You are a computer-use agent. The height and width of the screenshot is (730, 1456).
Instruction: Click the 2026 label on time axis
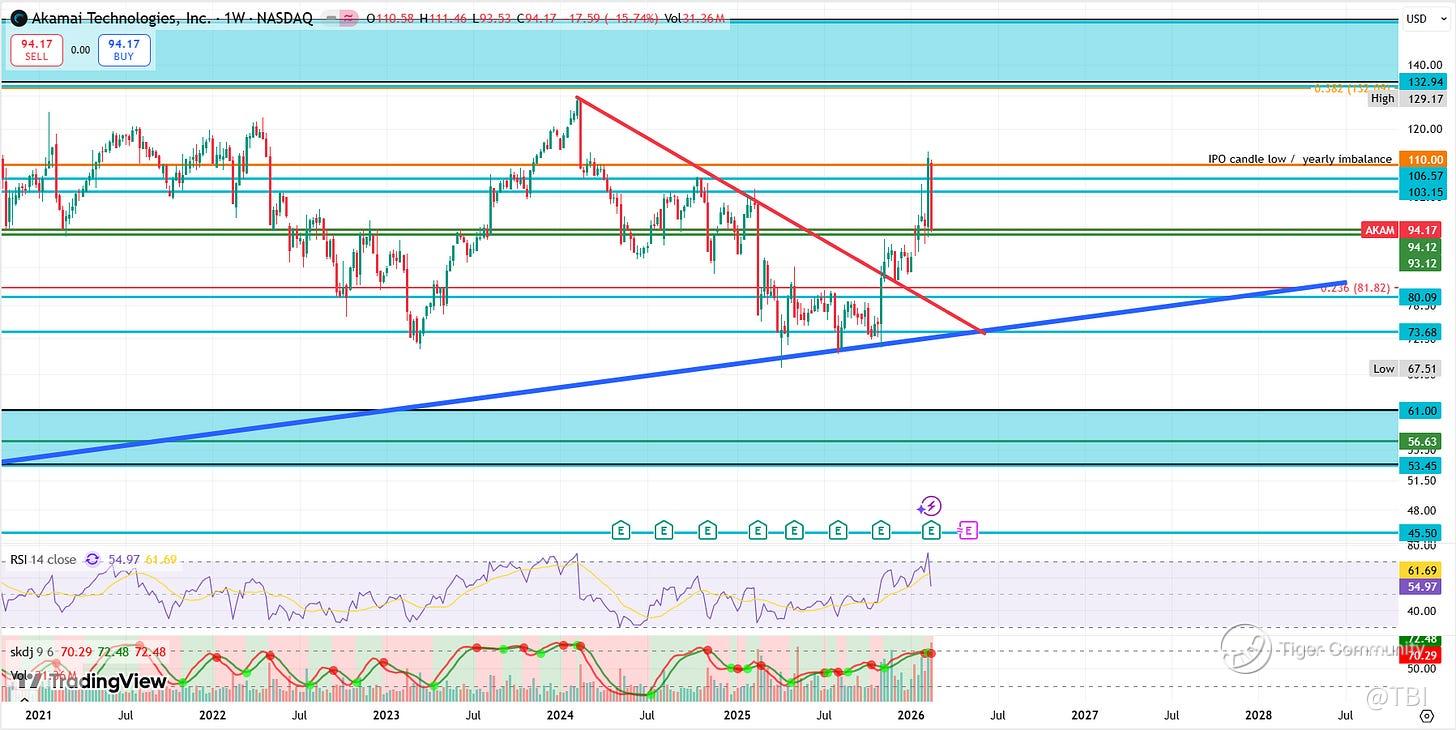[910, 716]
